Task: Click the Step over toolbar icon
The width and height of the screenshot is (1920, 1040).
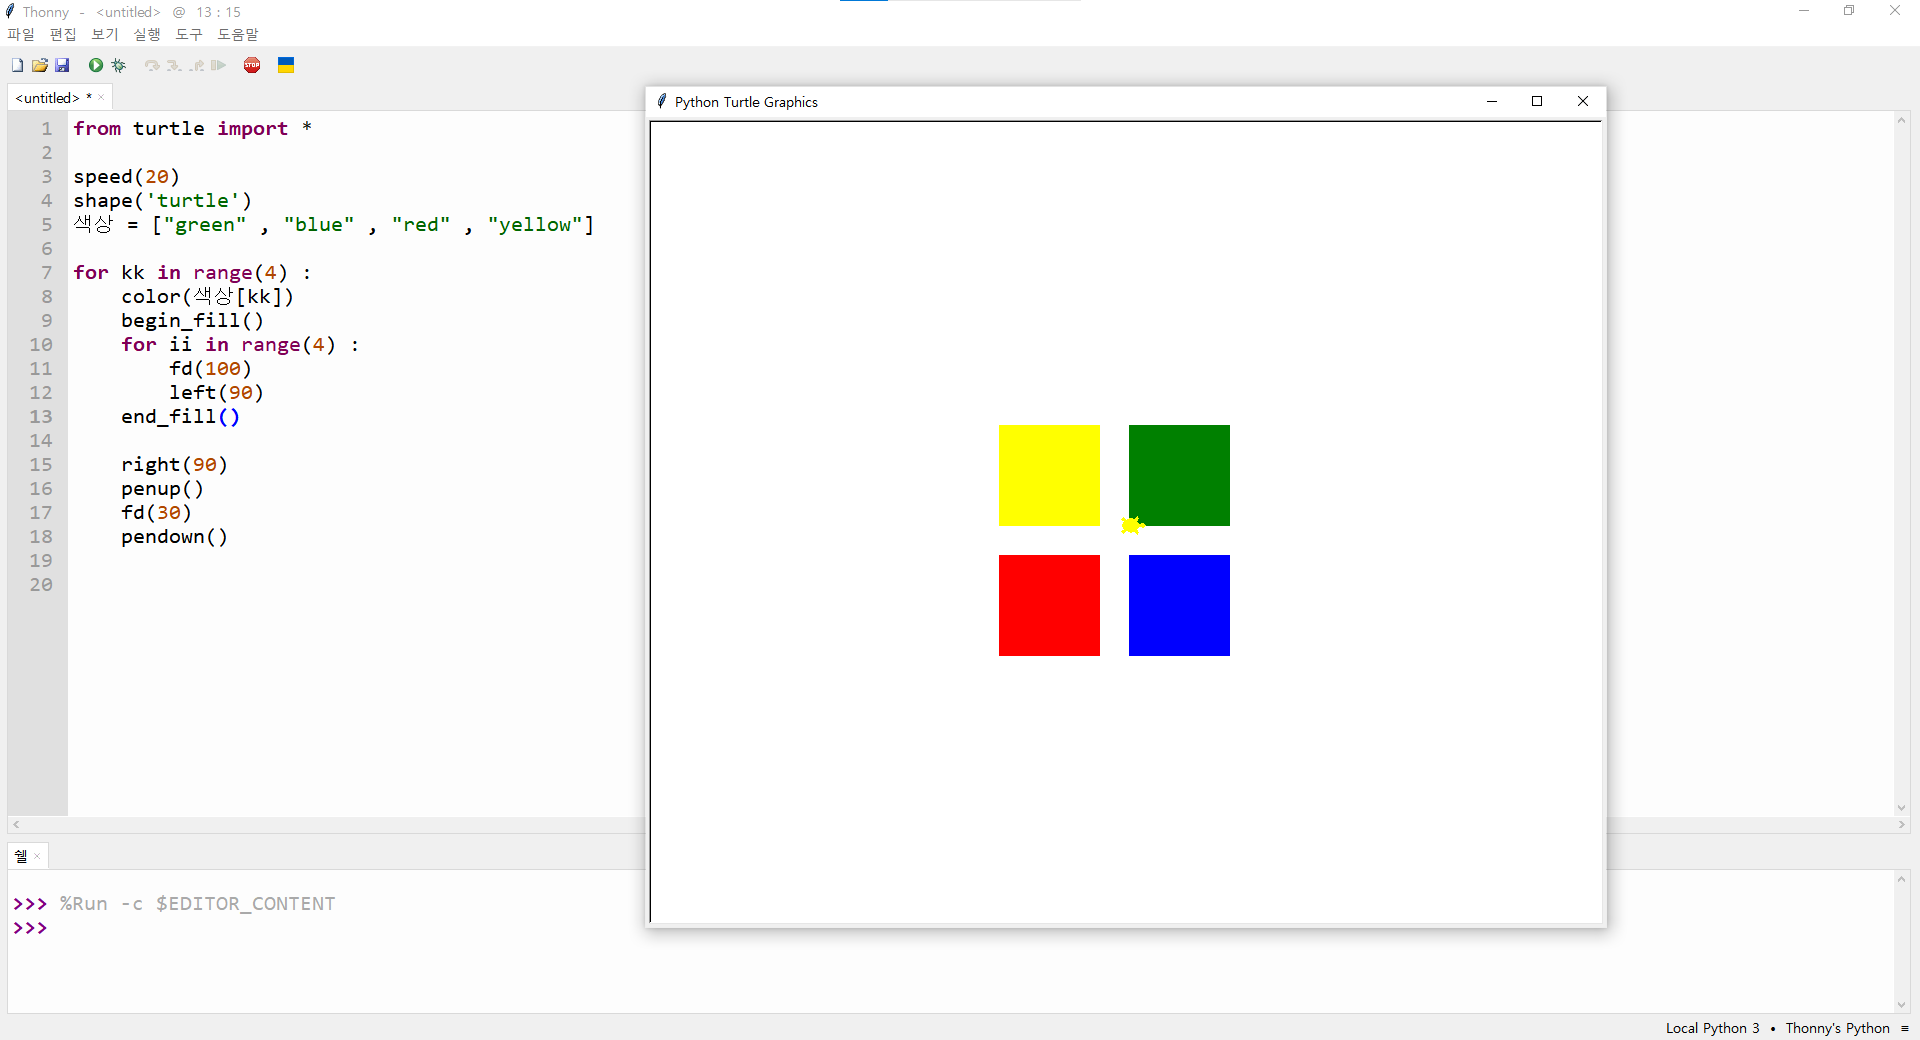Action: click(152, 65)
